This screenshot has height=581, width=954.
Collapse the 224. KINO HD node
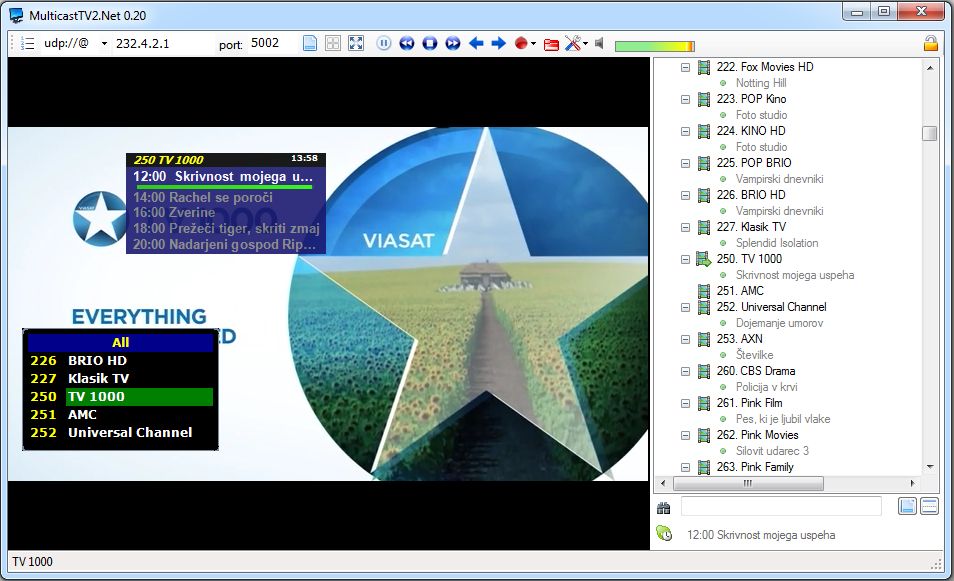coord(685,131)
